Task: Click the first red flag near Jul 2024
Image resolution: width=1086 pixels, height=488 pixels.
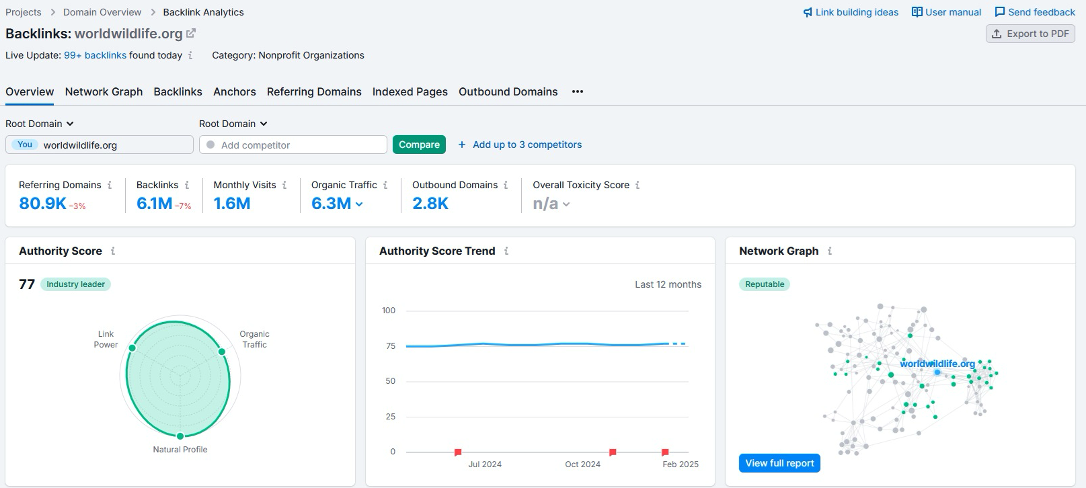Action: [458, 452]
